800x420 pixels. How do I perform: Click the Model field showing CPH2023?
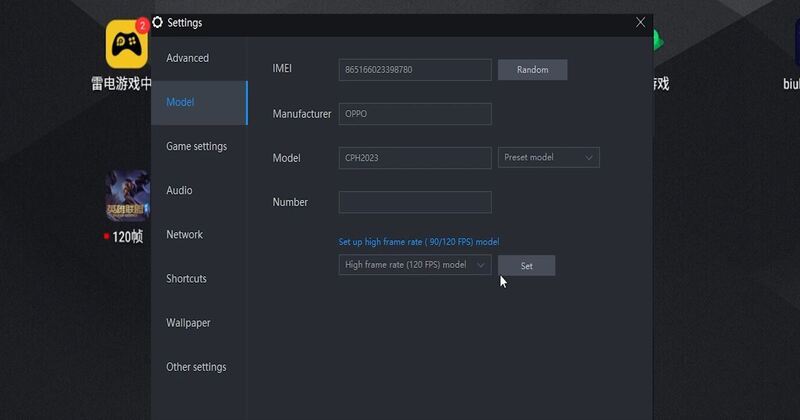pos(415,158)
